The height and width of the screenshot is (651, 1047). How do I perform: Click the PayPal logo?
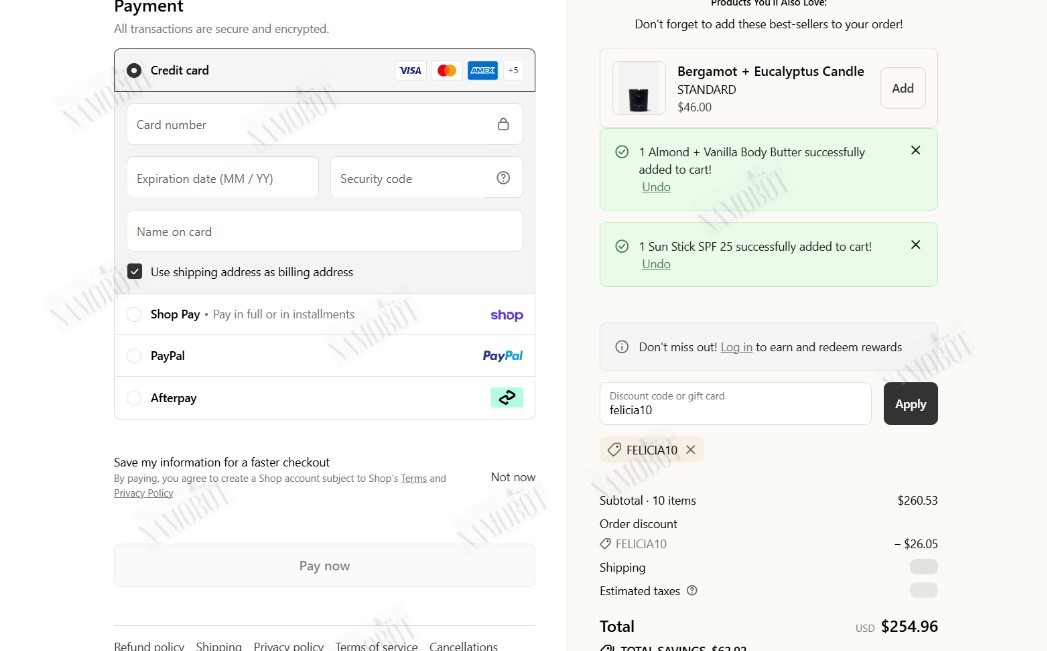pos(503,356)
